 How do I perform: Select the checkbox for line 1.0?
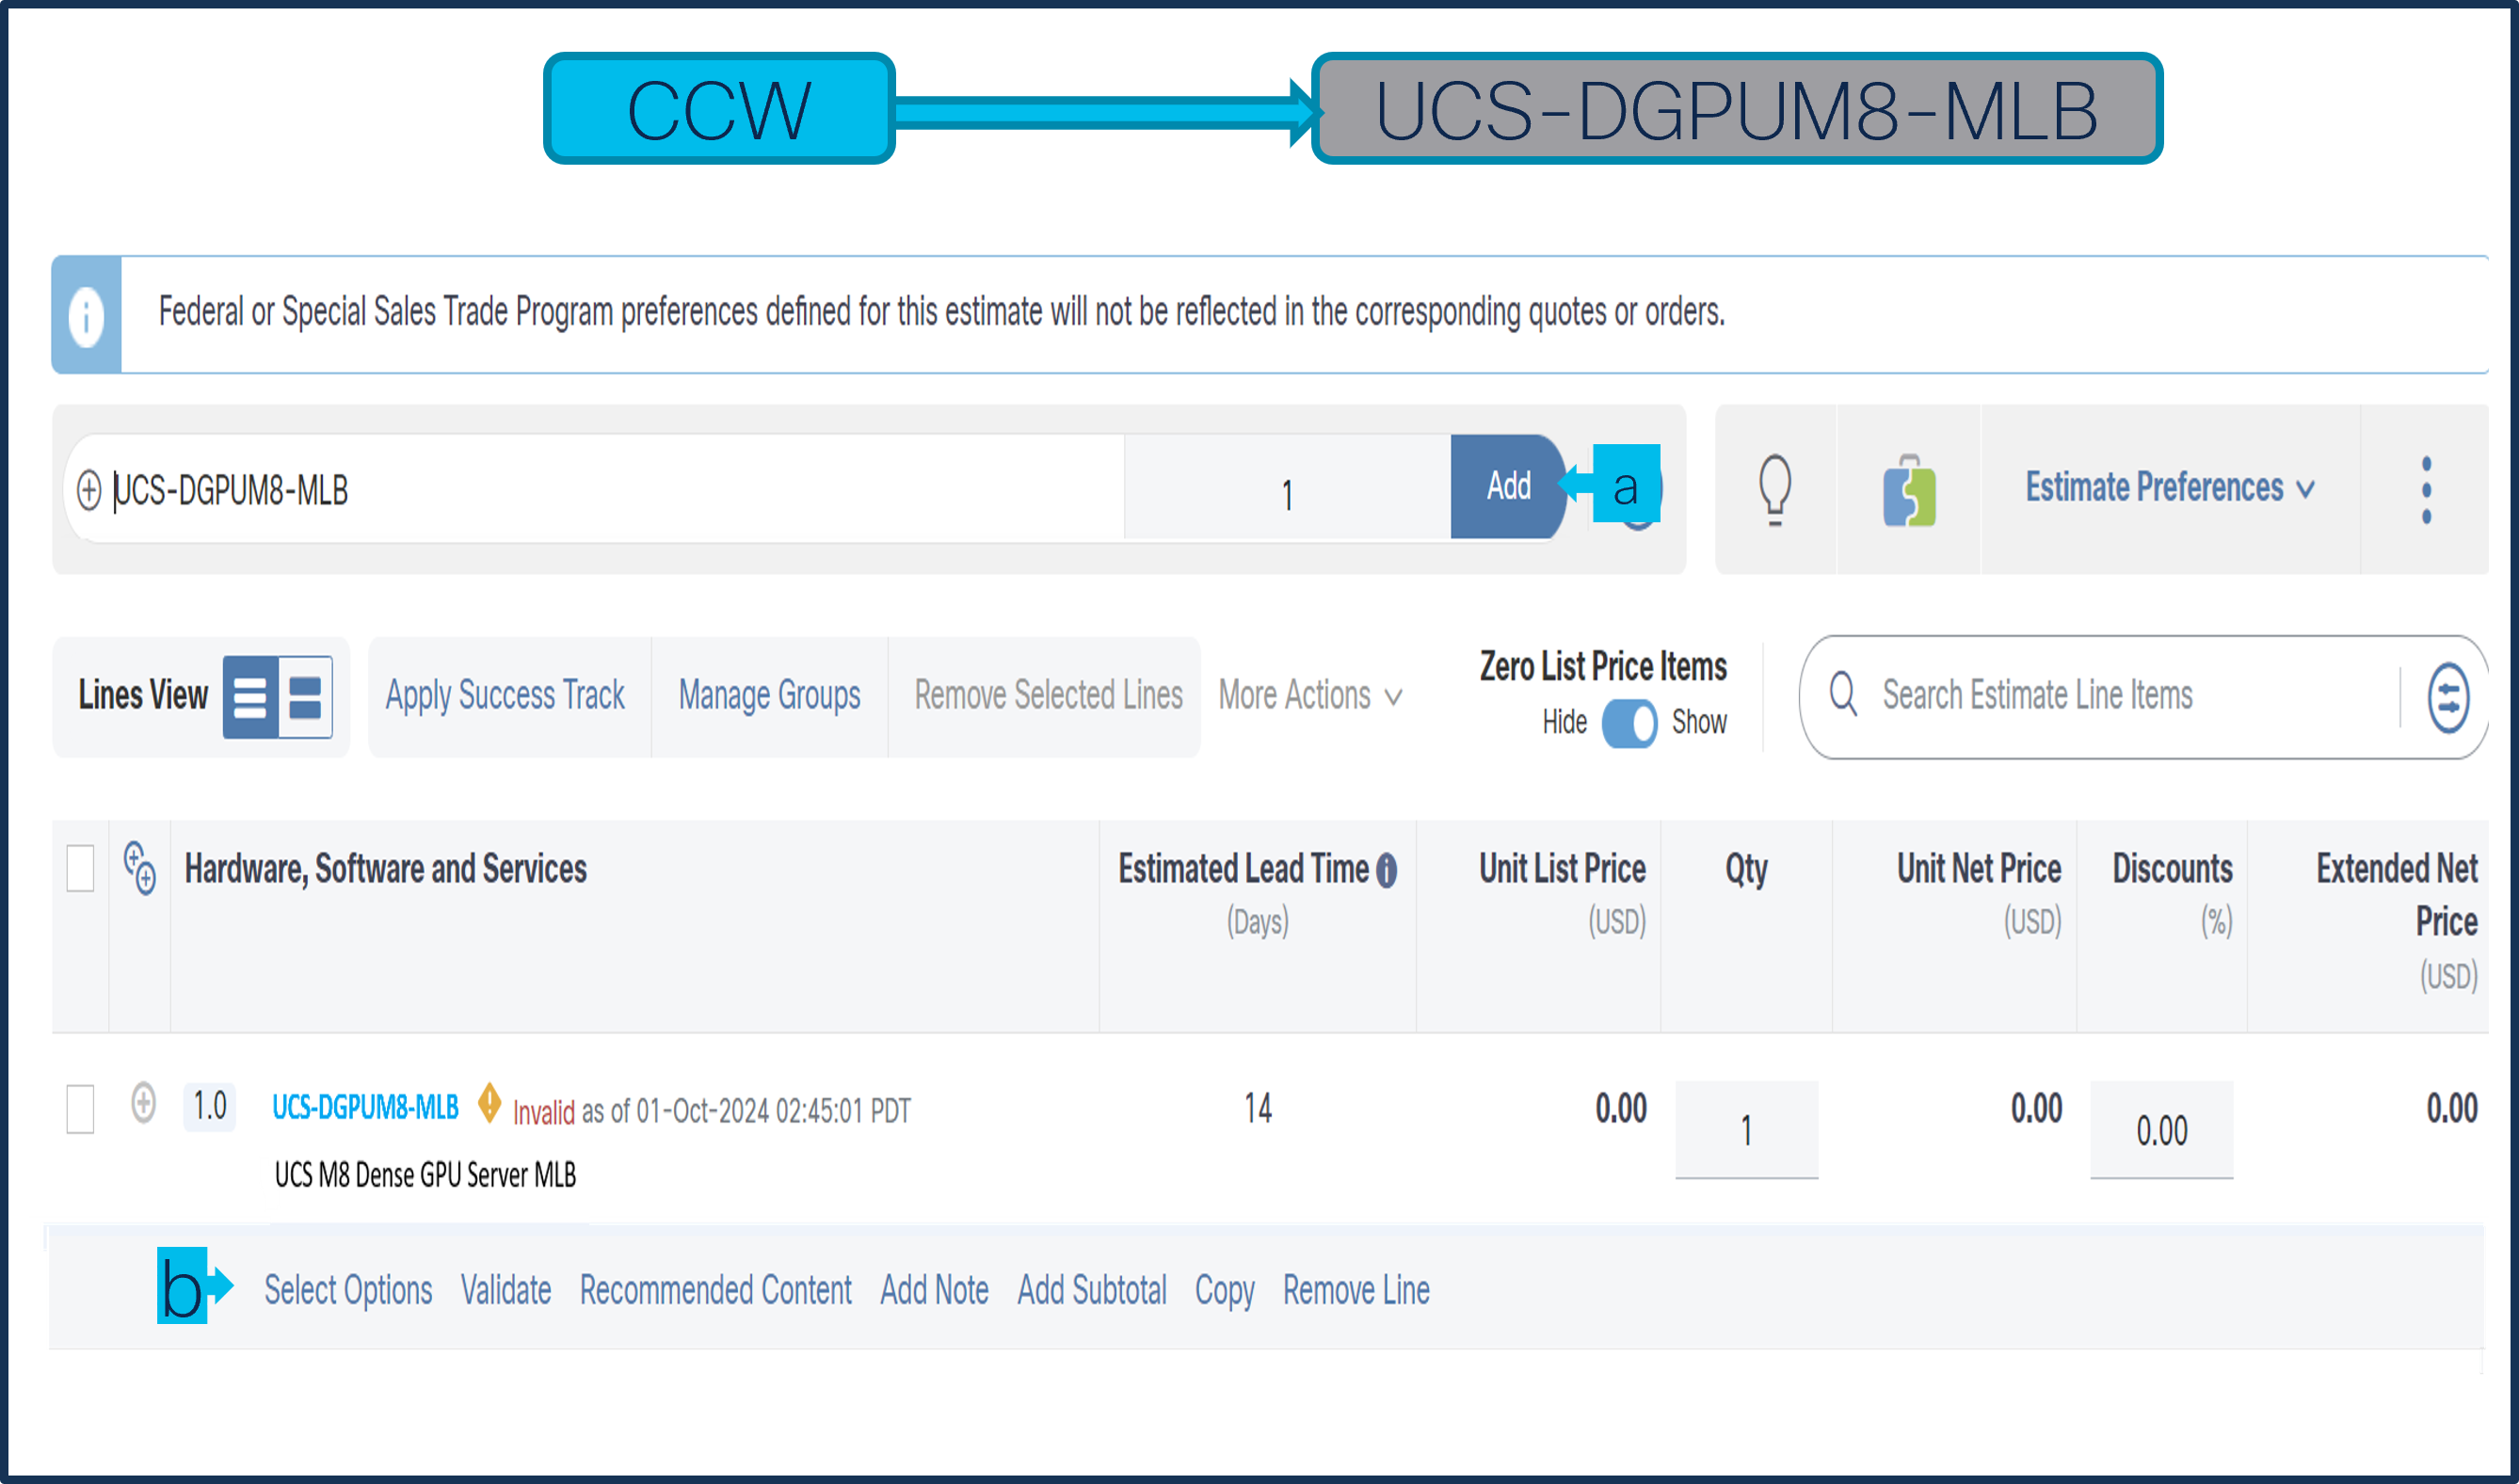[x=80, y=1108]
